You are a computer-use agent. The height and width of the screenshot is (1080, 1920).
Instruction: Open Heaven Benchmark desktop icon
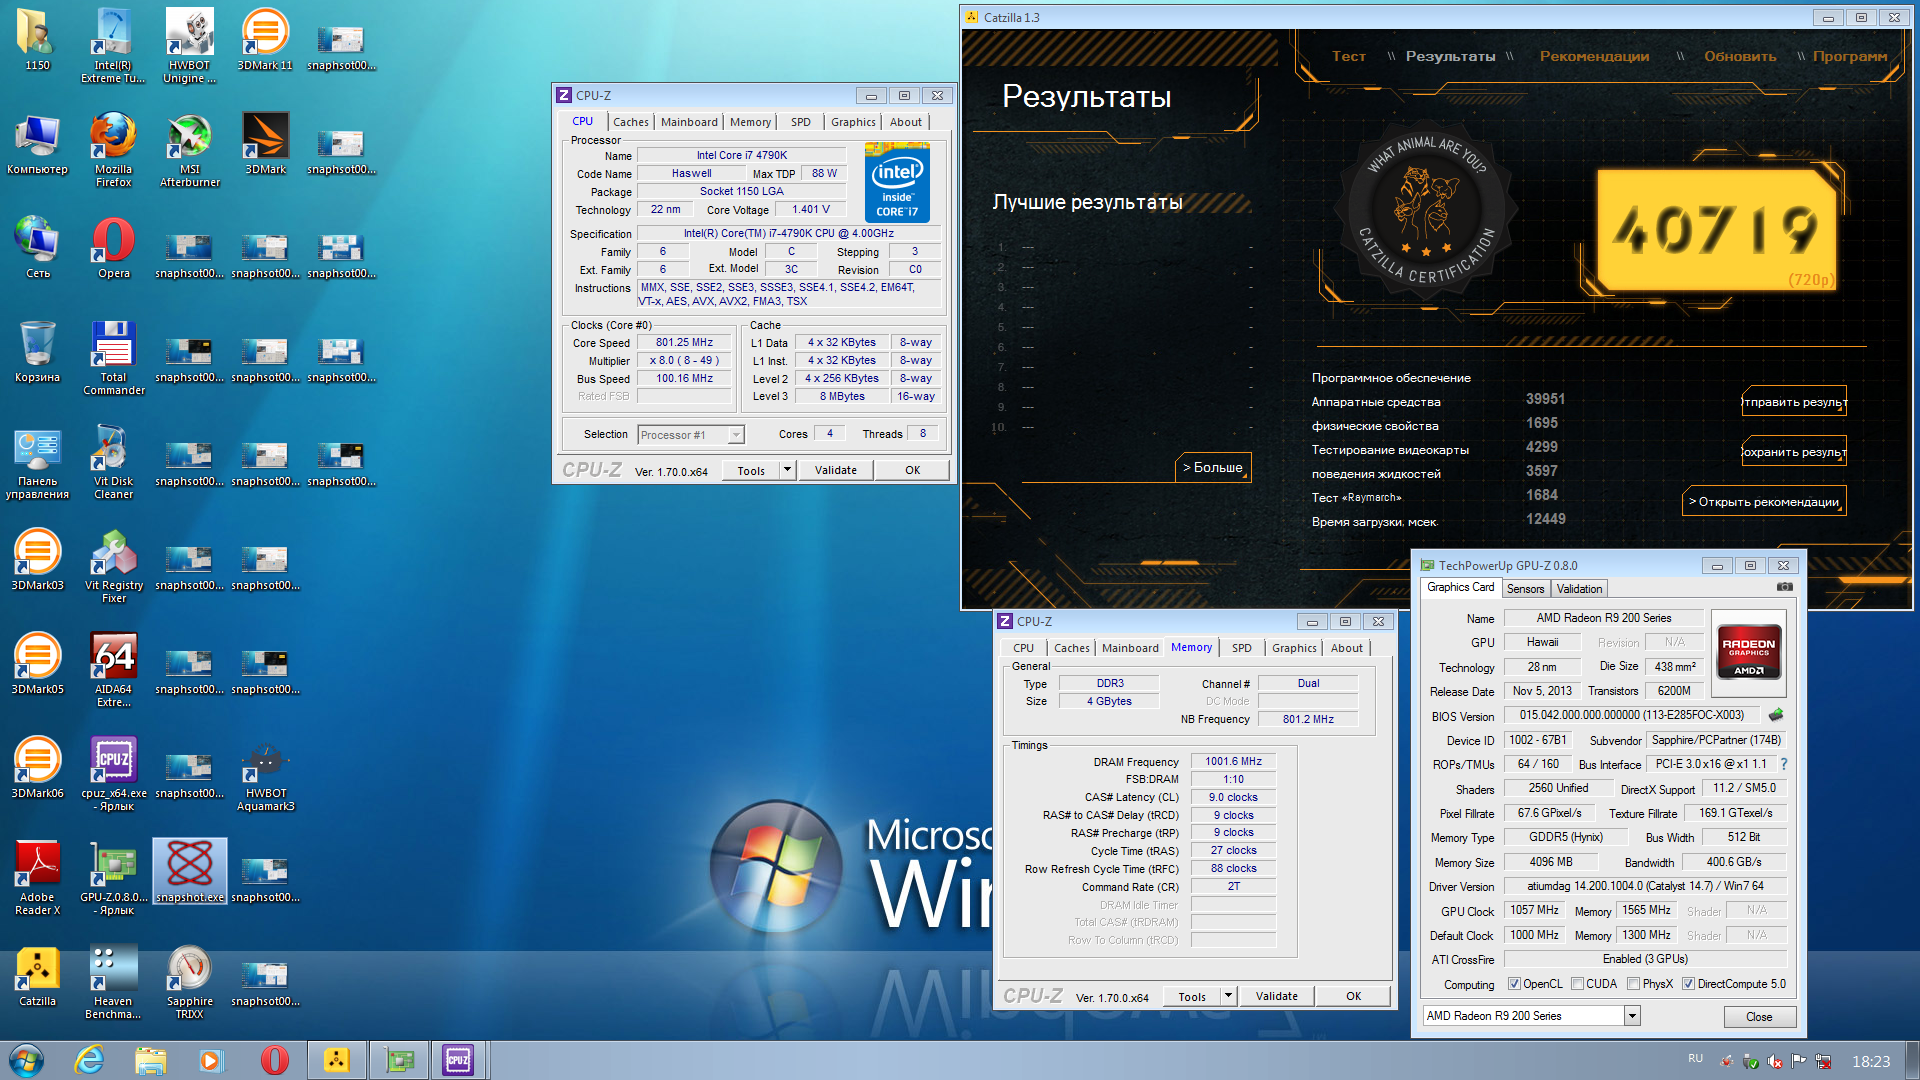click(113, 981)
